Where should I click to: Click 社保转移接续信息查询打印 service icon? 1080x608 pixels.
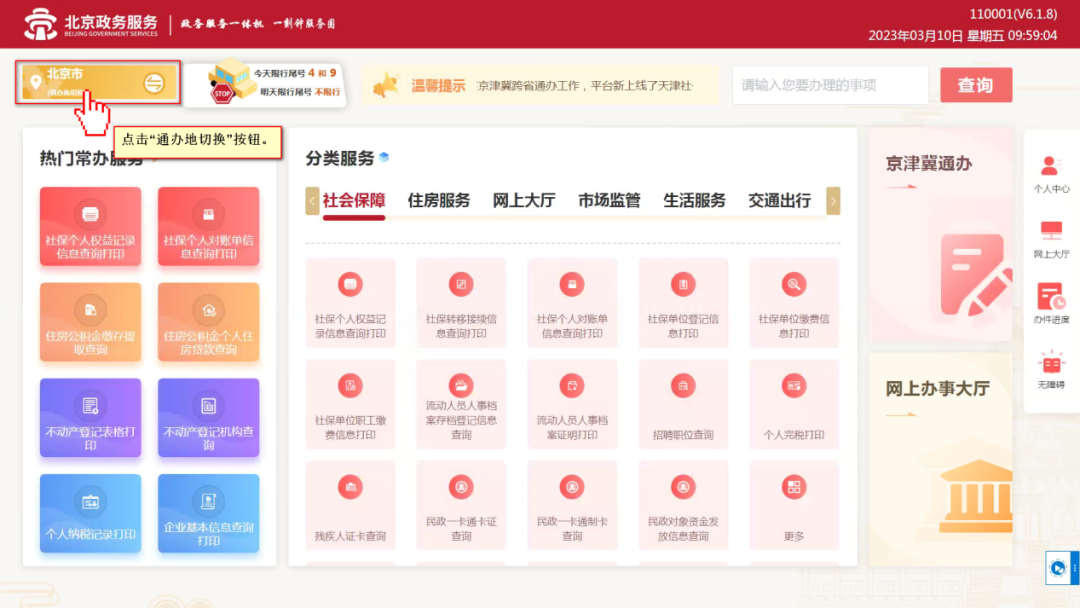point(461,304)
